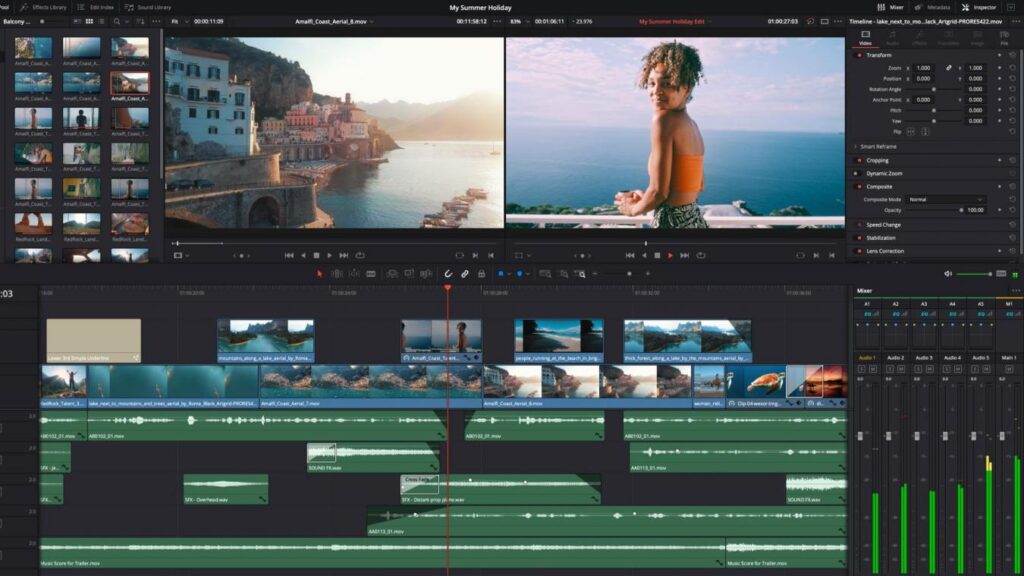The height and width of the screenshot is (576, 1024).
Task: Switch media pool to list view icon
Action: [x=101, y=22]
